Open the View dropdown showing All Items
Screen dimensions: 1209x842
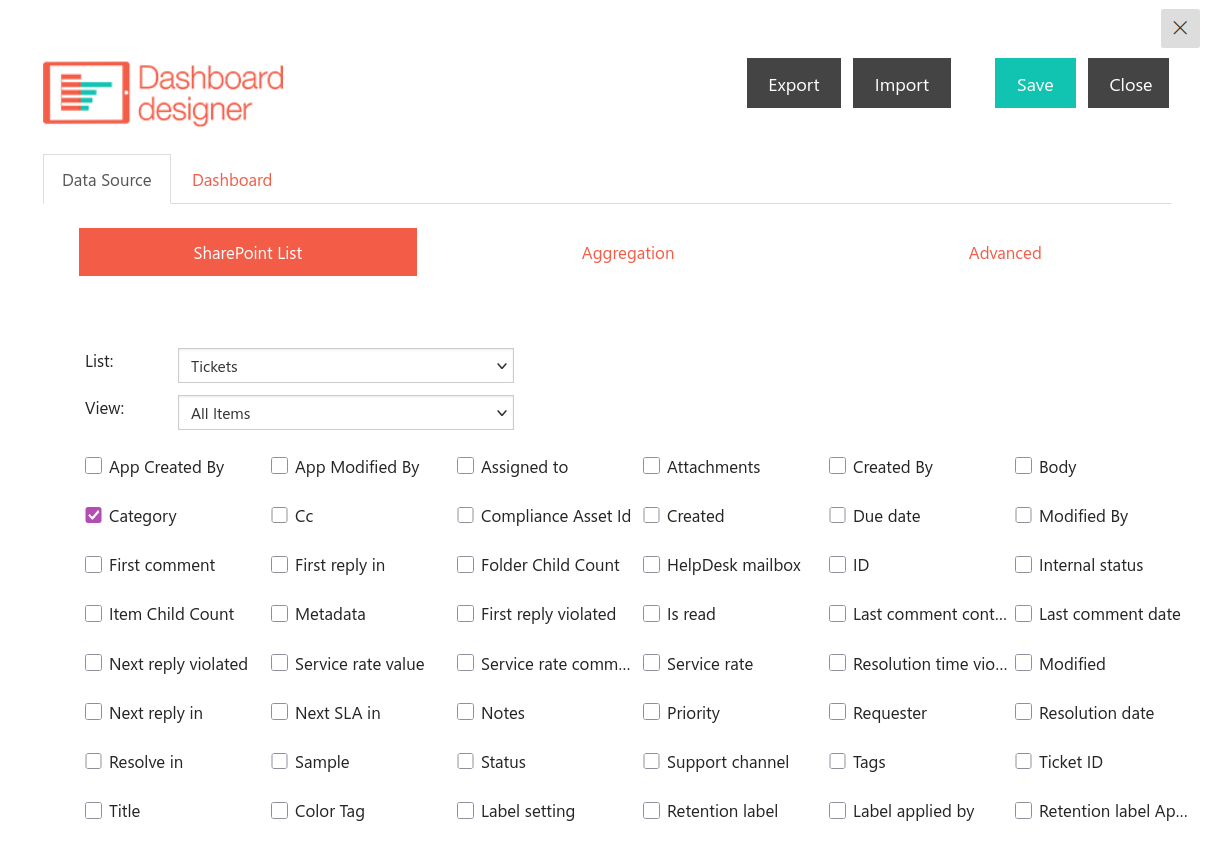[346, 413]
